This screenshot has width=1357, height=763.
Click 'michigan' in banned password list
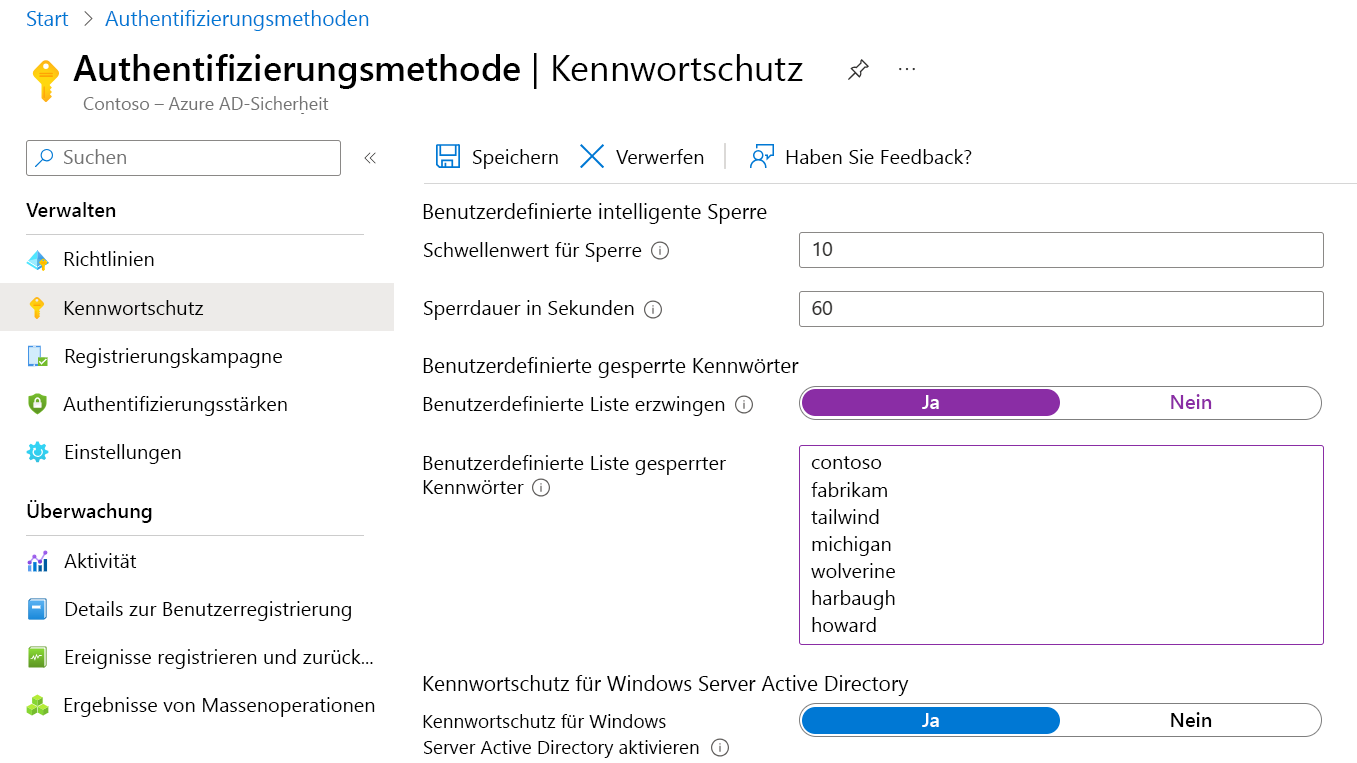(x=851, y=544)
